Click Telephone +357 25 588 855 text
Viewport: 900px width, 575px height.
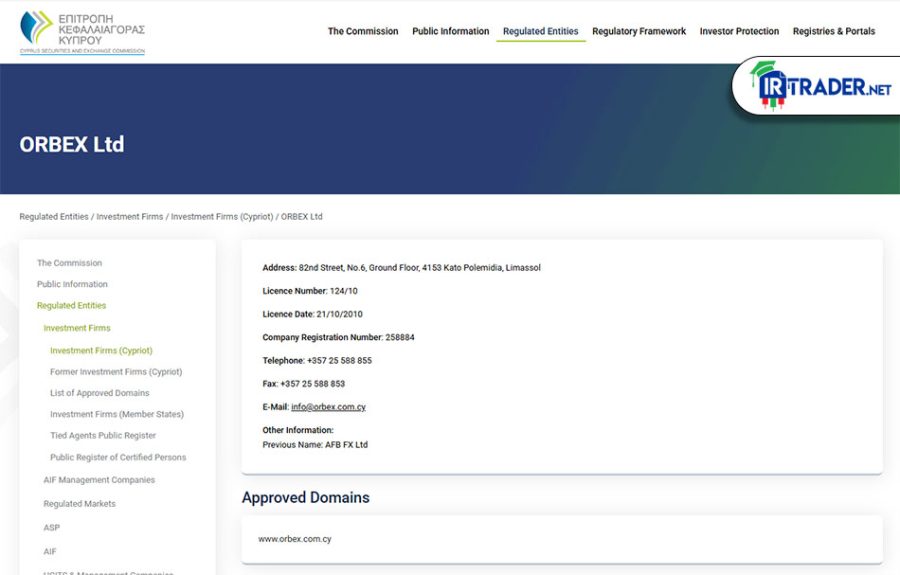coord(317,360)
